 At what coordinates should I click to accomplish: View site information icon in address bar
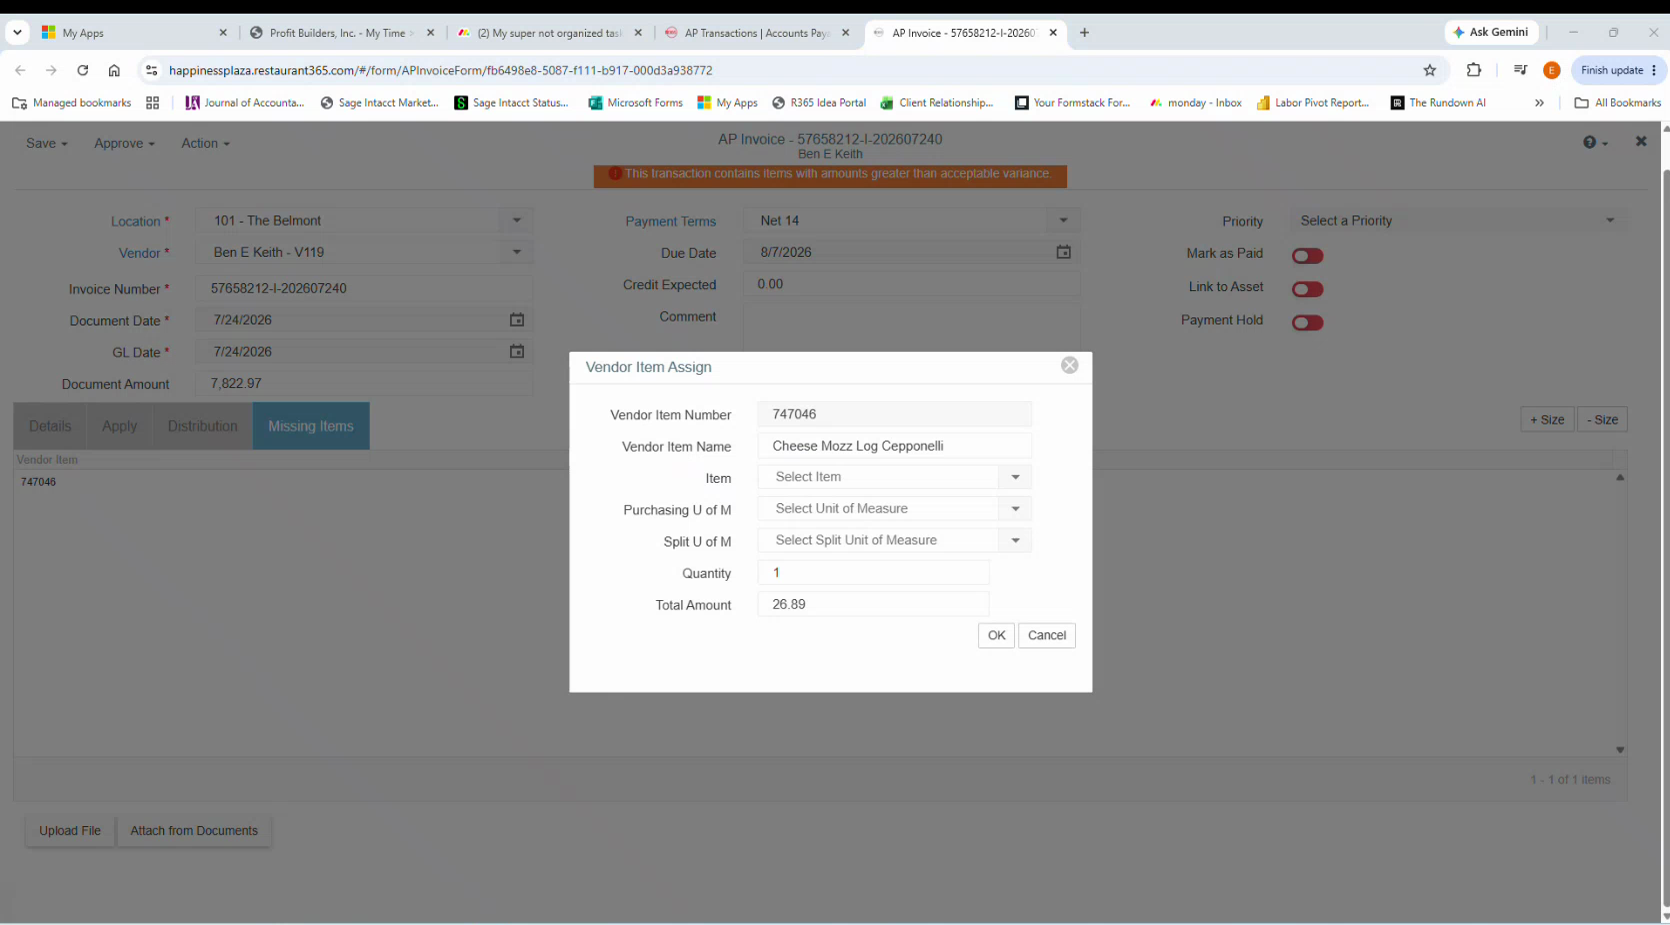click(x=151, y=70)
